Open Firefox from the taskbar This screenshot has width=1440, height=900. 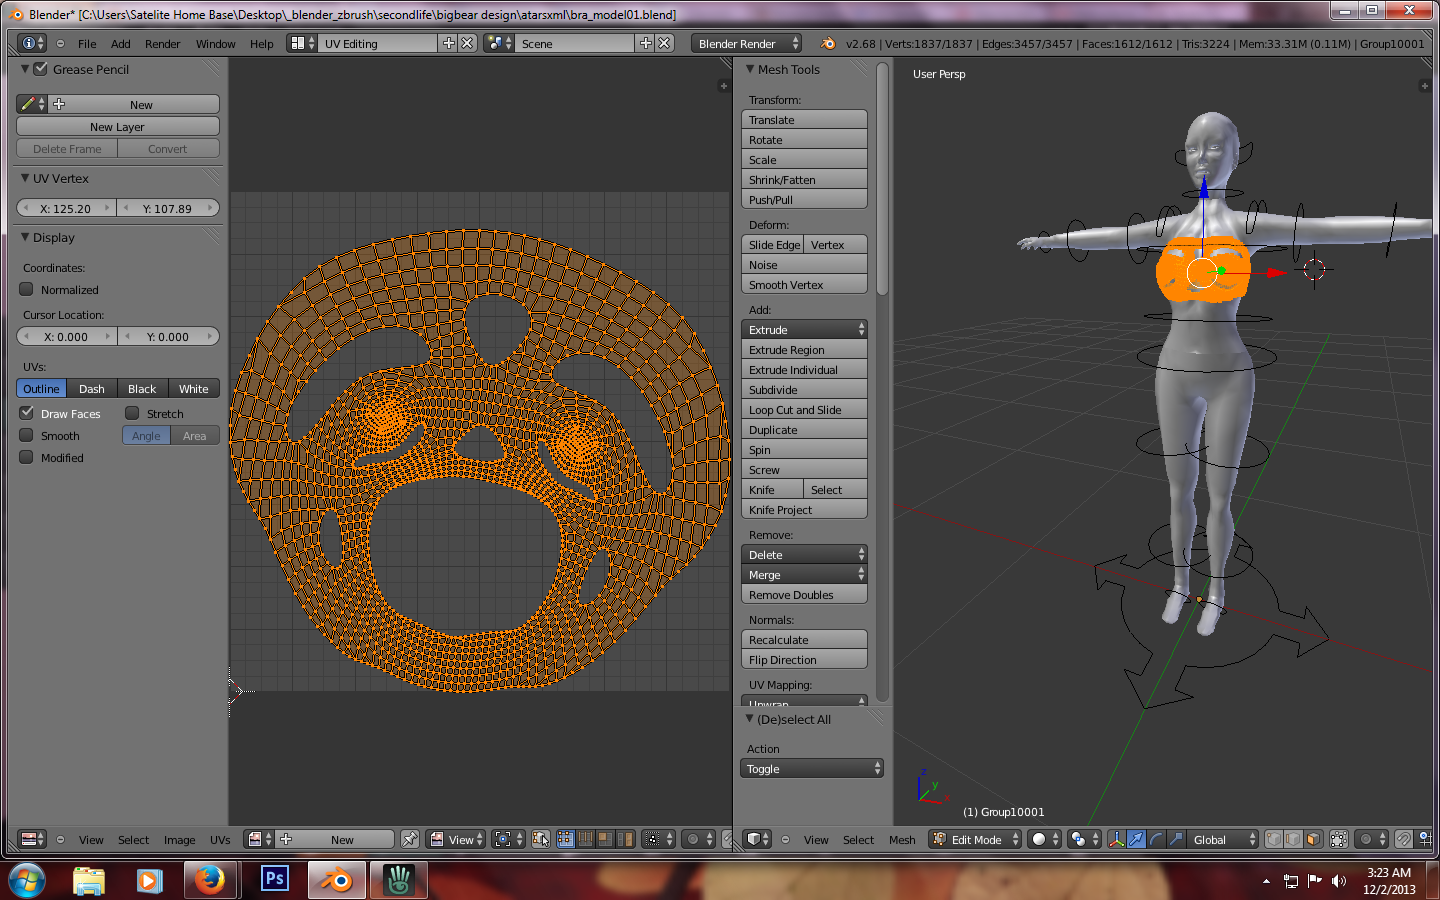click(x=210, y=879)
